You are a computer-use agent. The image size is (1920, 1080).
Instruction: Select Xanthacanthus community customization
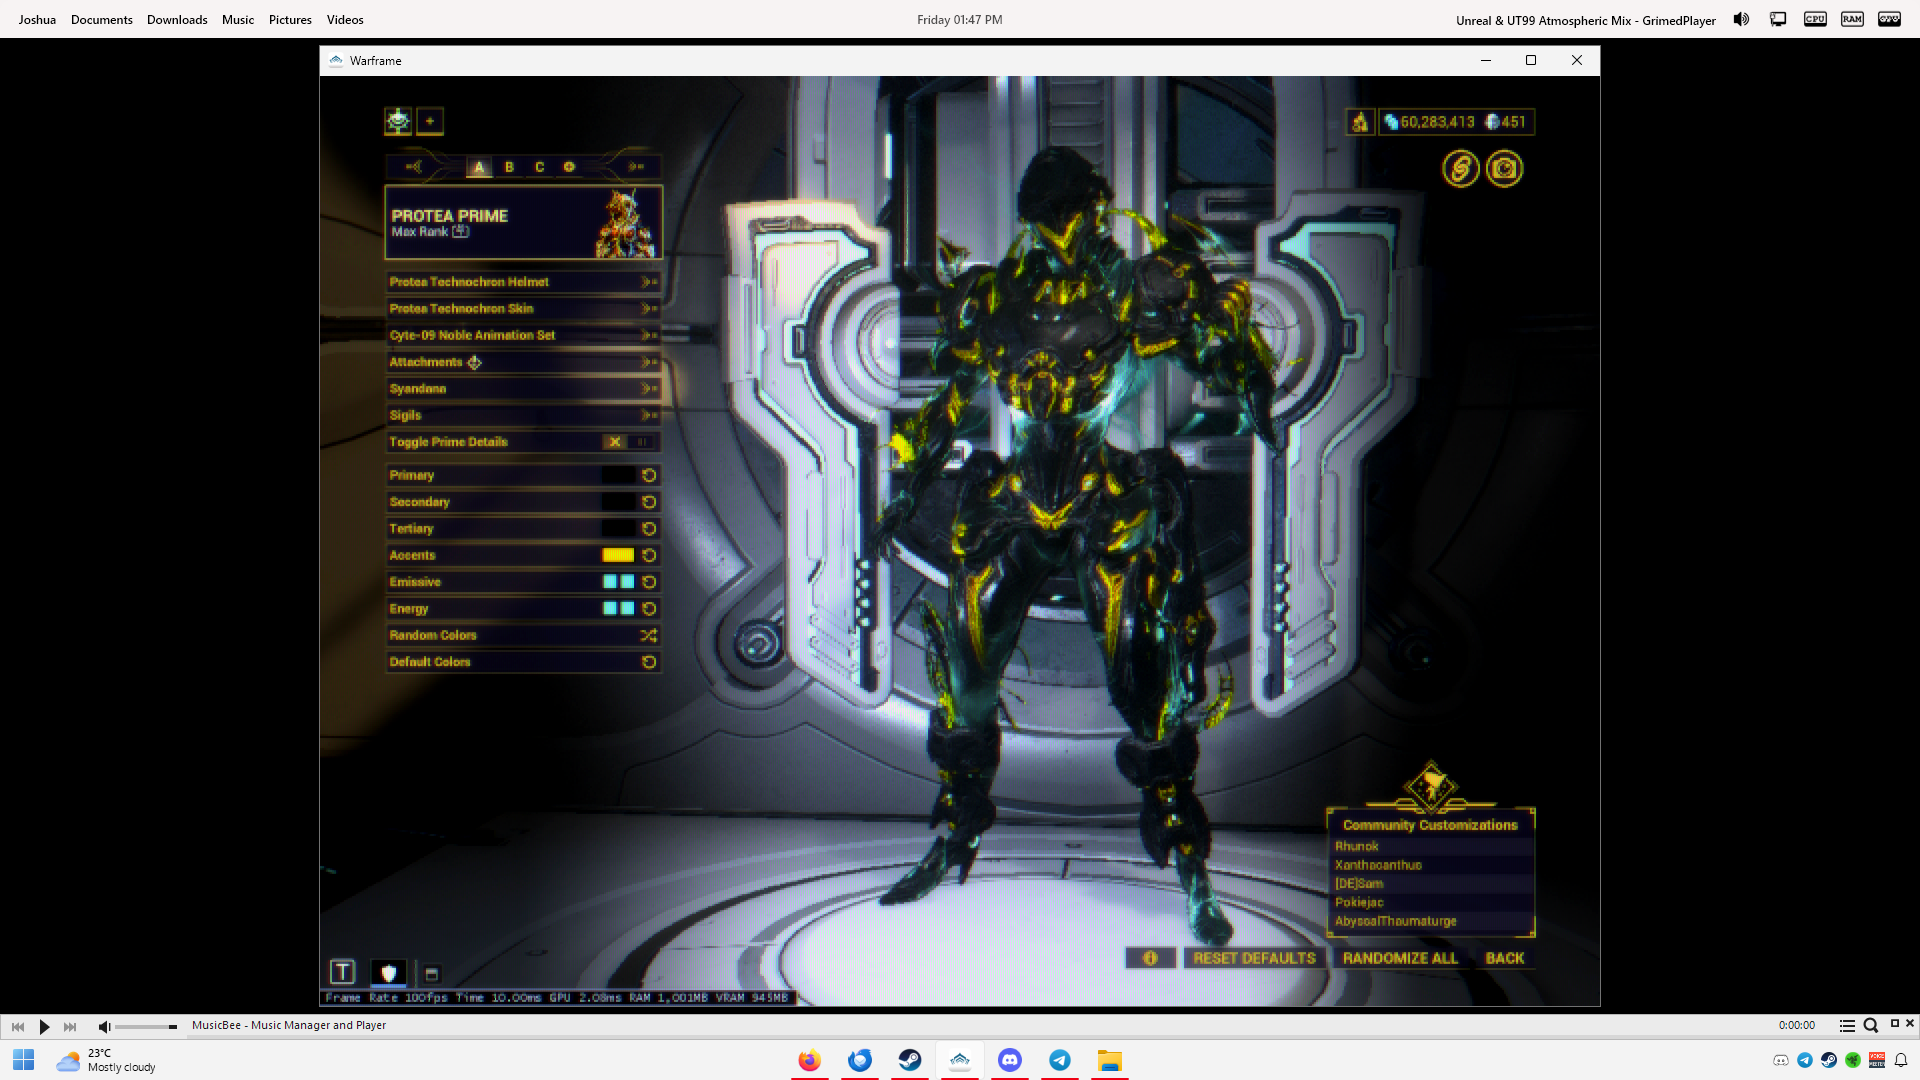[x=1430, y=865]
